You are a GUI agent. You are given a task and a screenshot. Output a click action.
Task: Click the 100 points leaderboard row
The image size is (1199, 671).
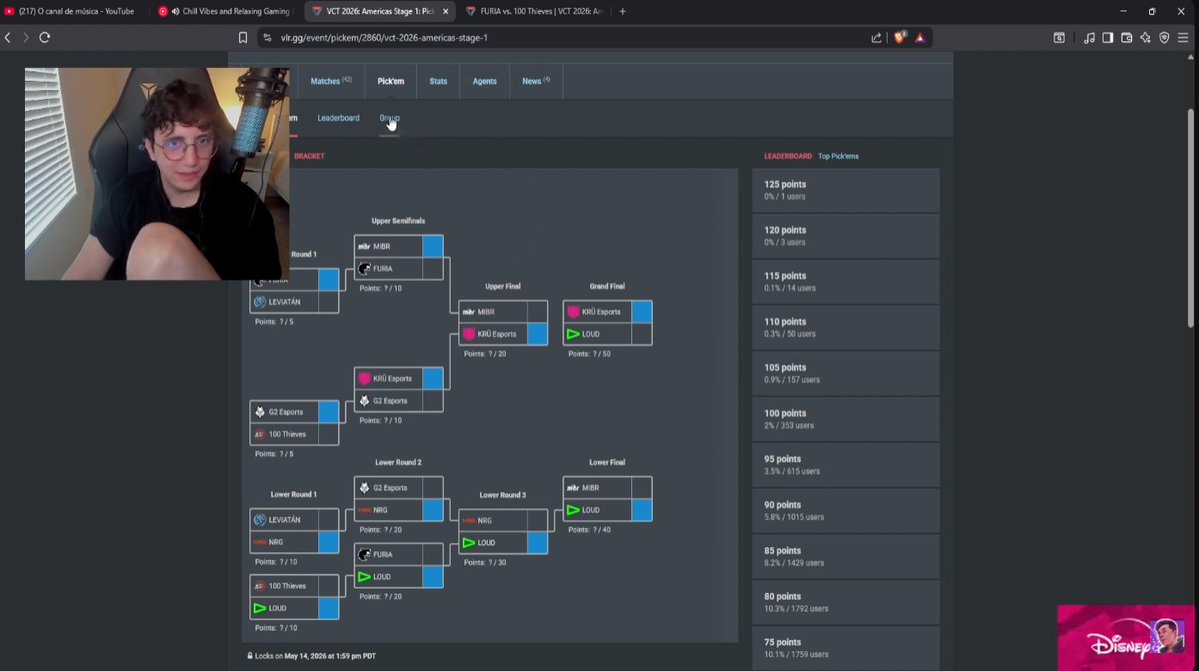point(846,420)
